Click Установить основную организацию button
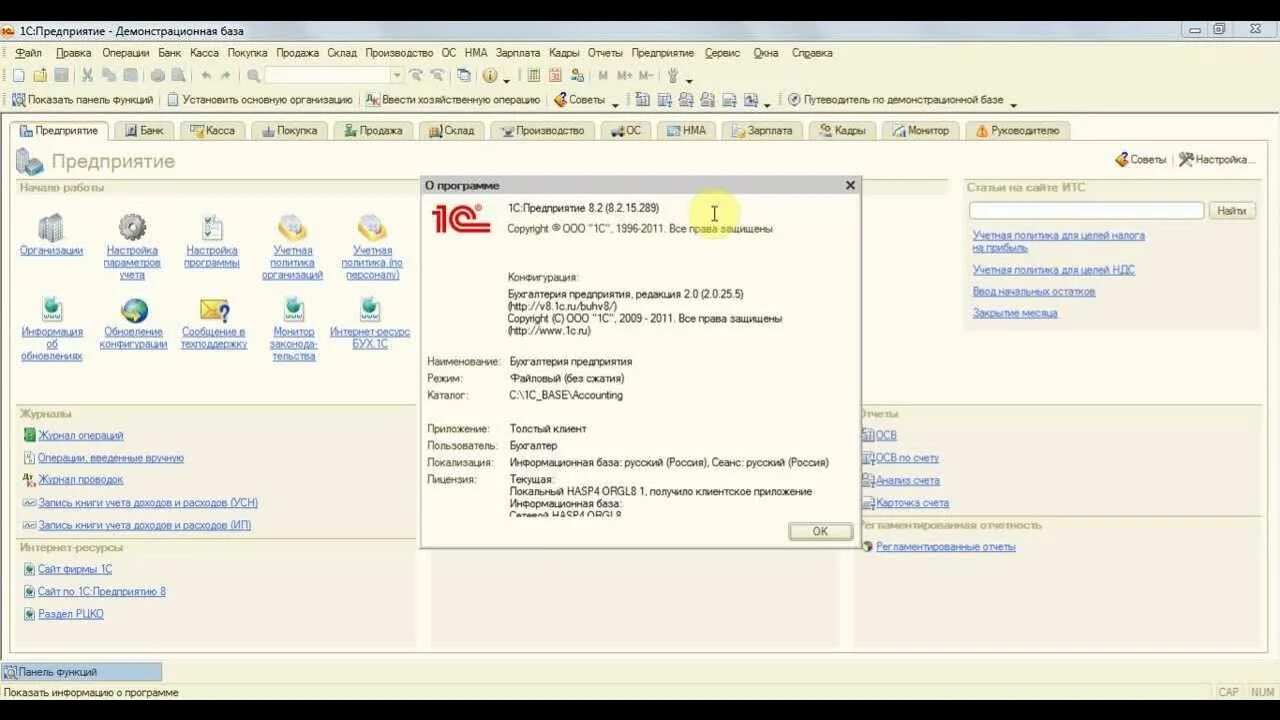Screen dimensions: 1280x720 click(260, 100)
